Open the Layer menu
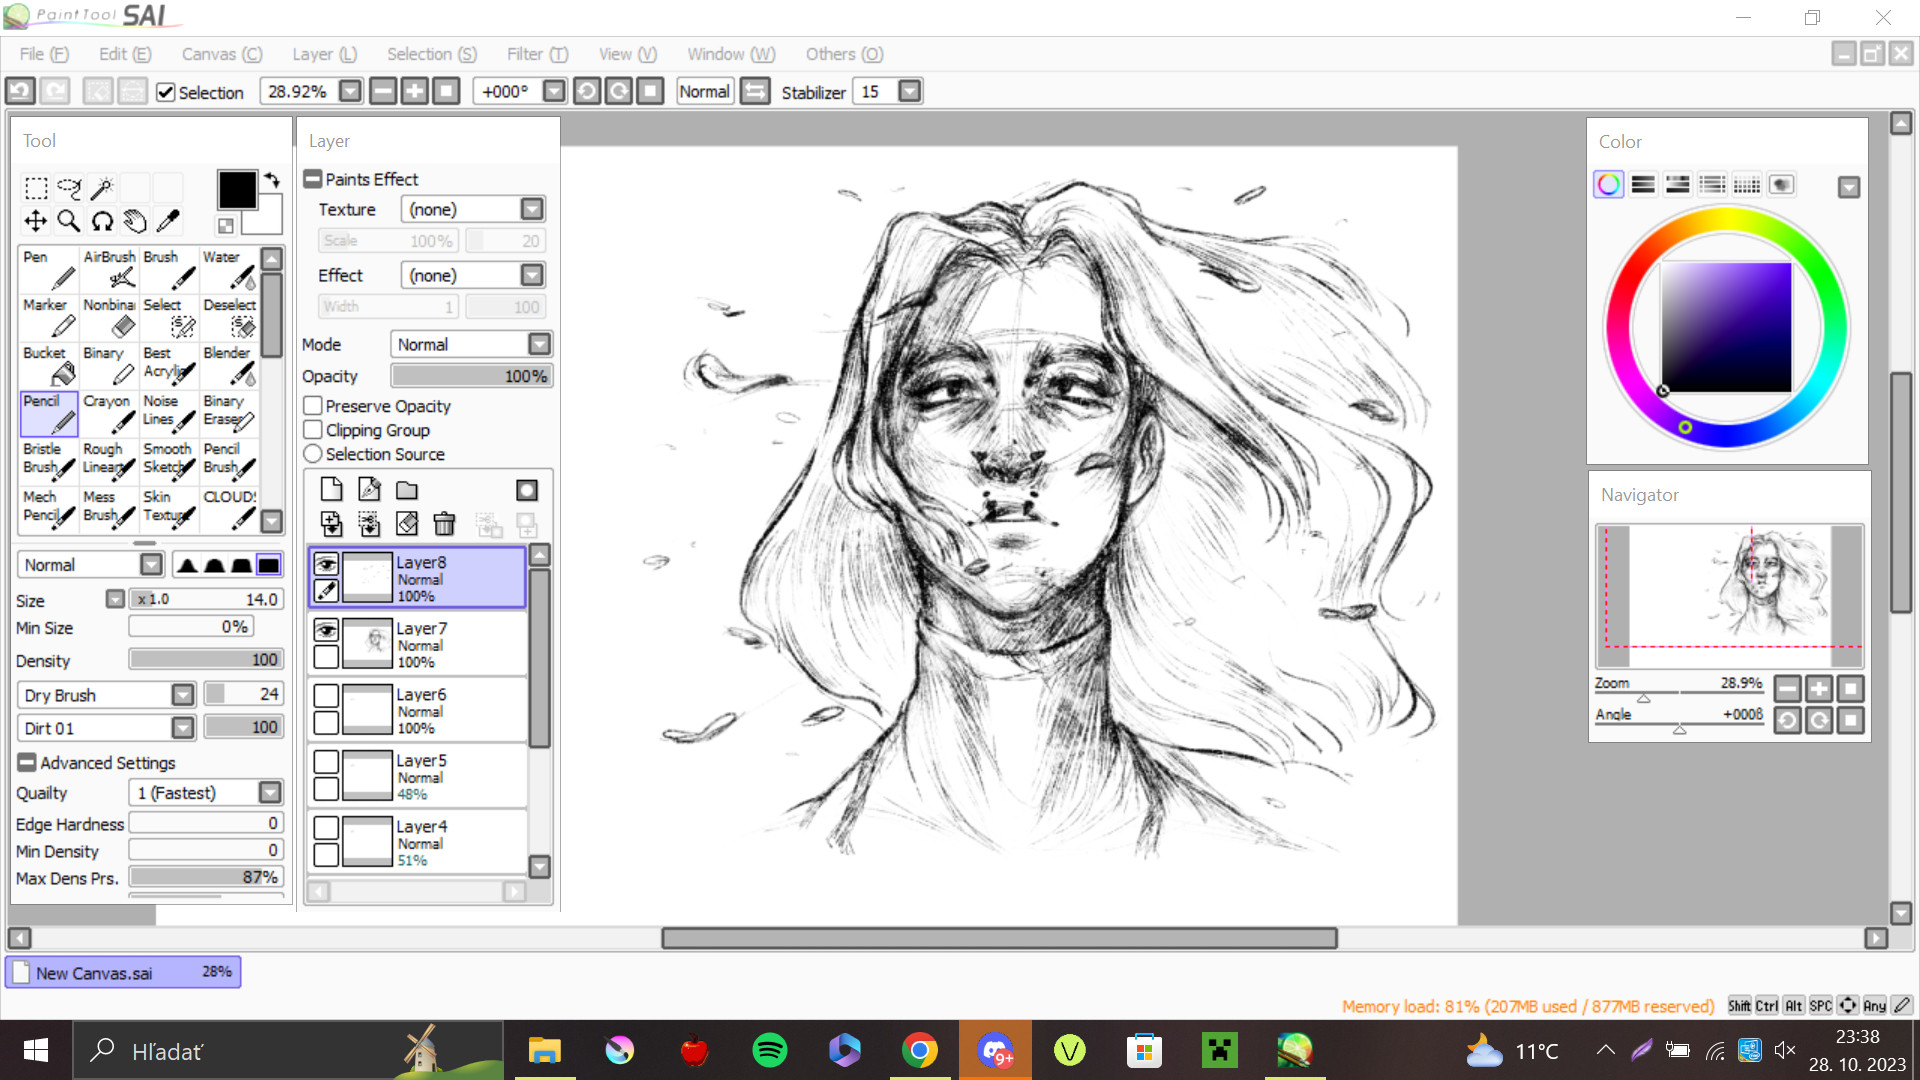Viewport: 1920px width, 1080px height. pyautogui.click(x=324, y=54)
